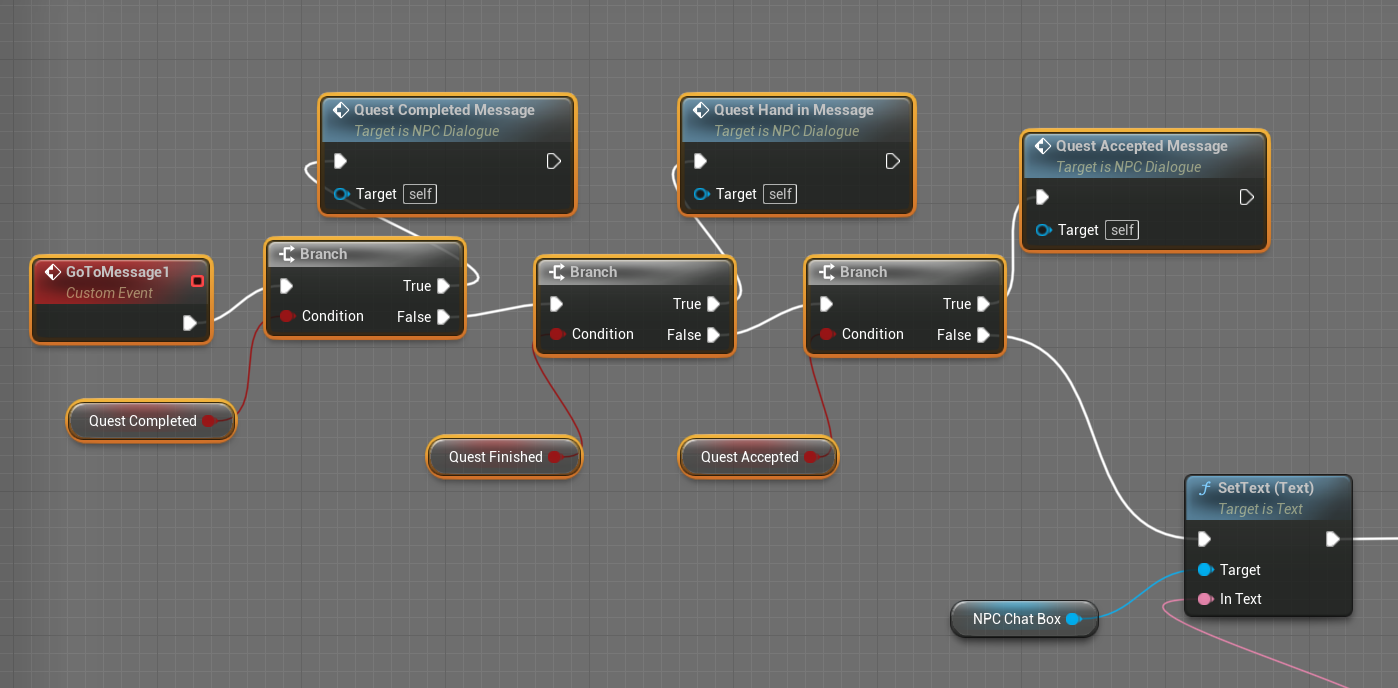Click Quest Completed Message exec output pin
This screenshot has width=1398, height=688.
(x=554, y=161)
